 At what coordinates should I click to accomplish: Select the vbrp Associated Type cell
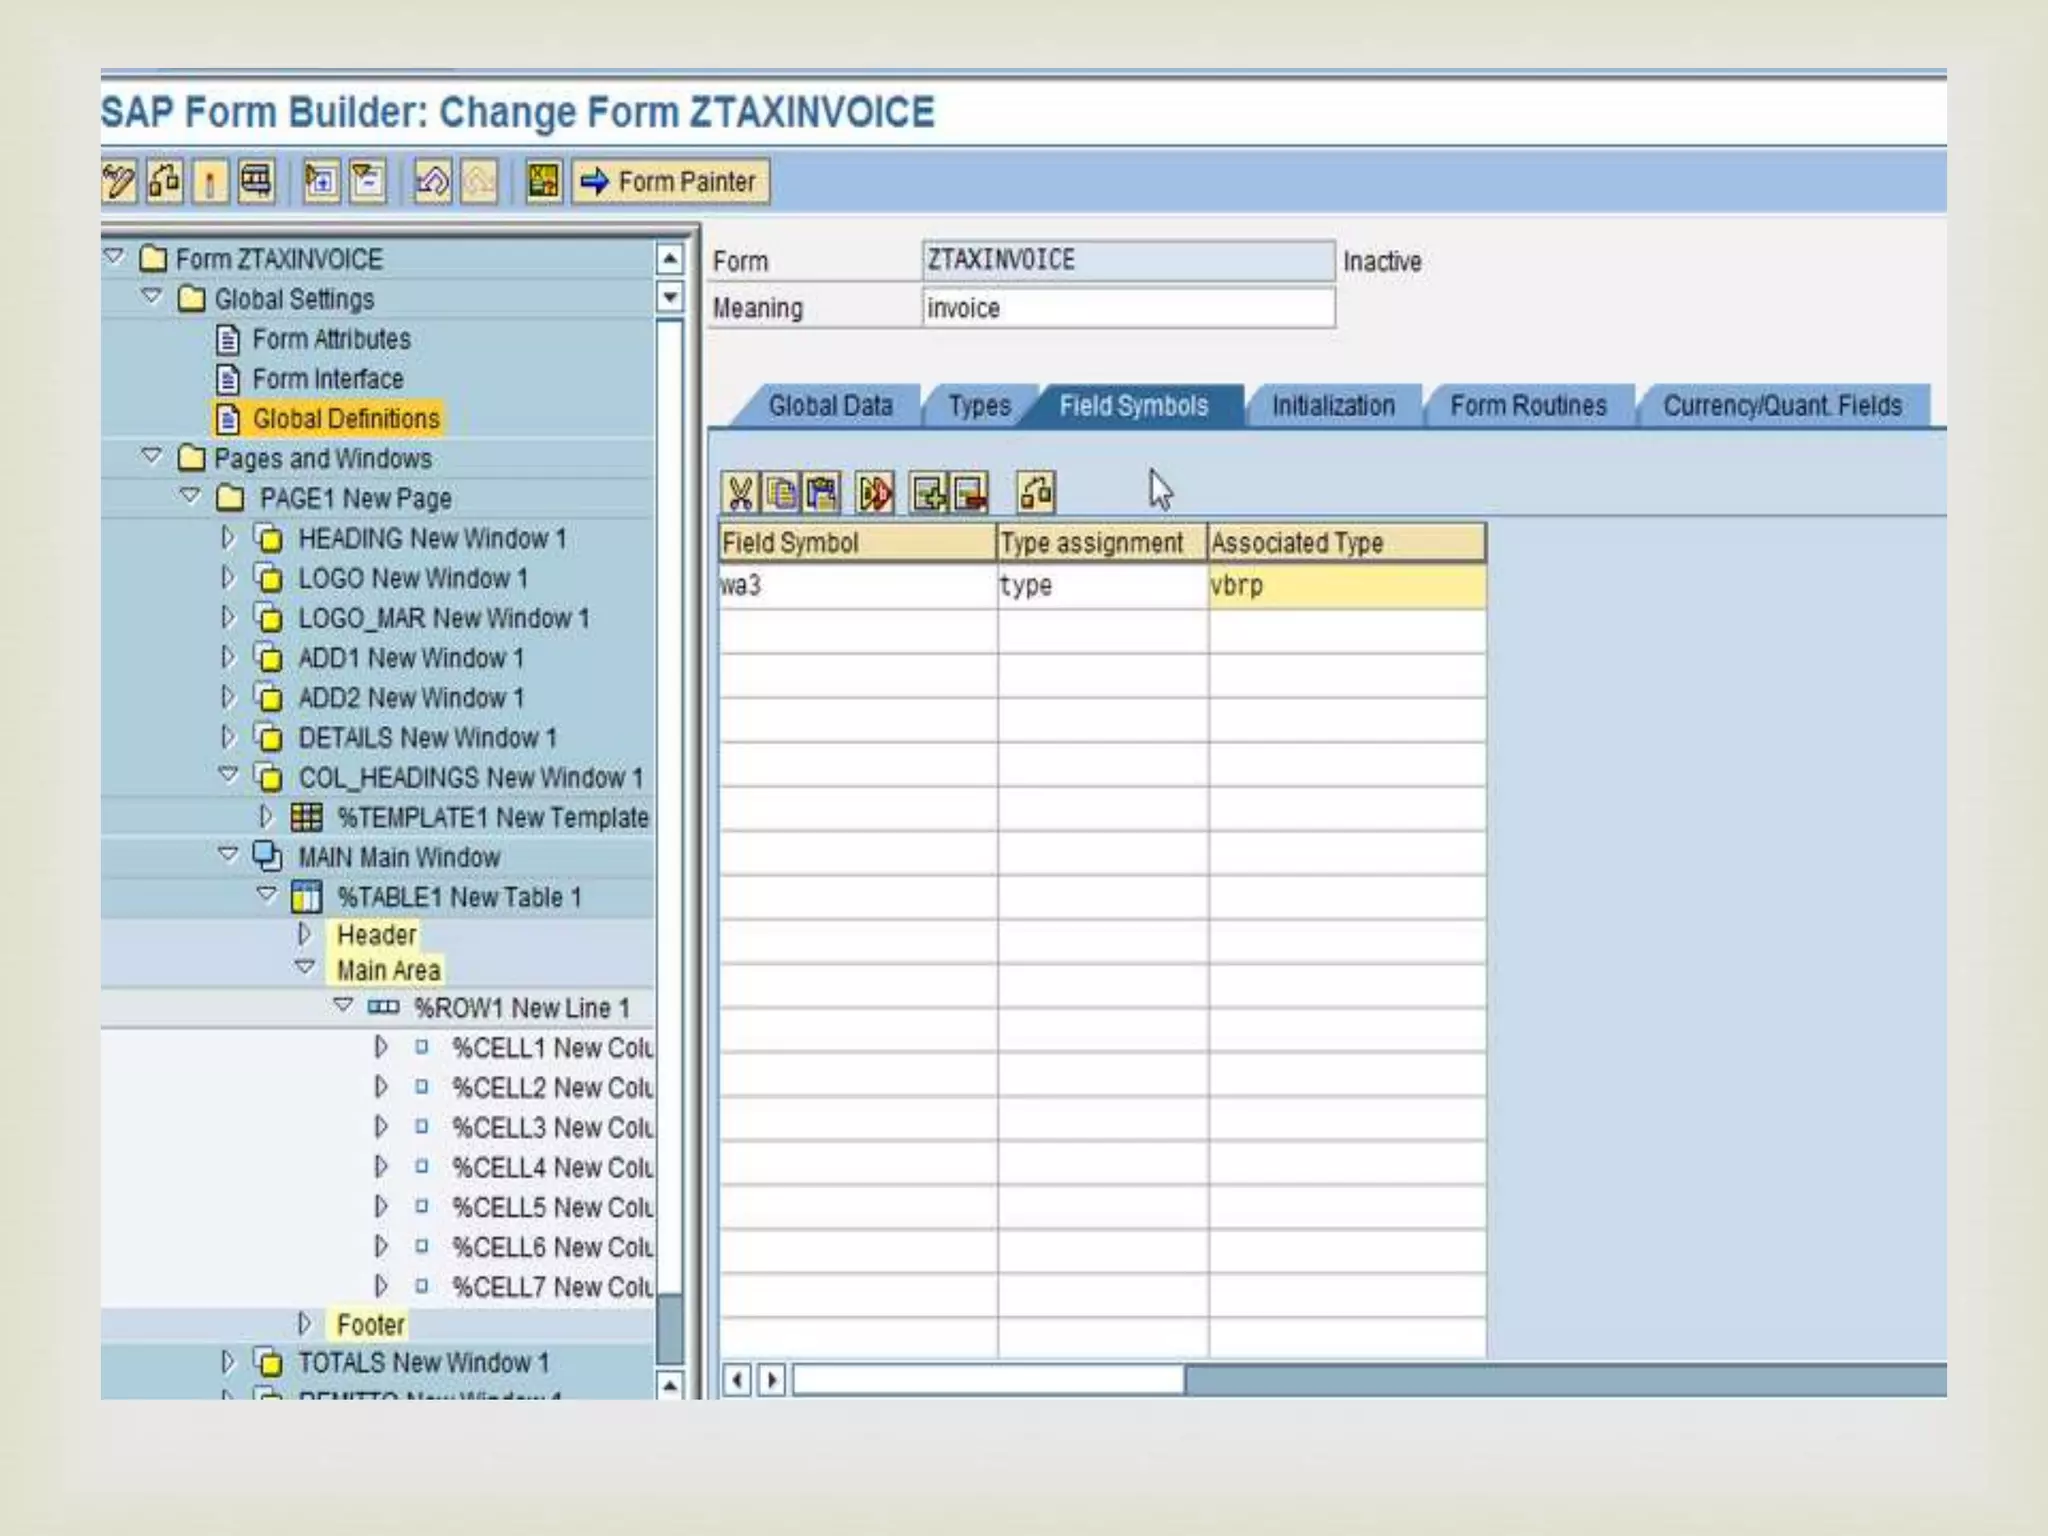[1345, 586]
